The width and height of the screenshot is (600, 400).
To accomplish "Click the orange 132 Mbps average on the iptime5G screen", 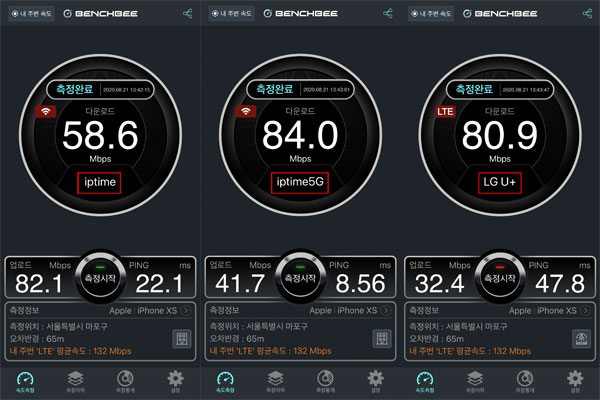I will [271, 351].
